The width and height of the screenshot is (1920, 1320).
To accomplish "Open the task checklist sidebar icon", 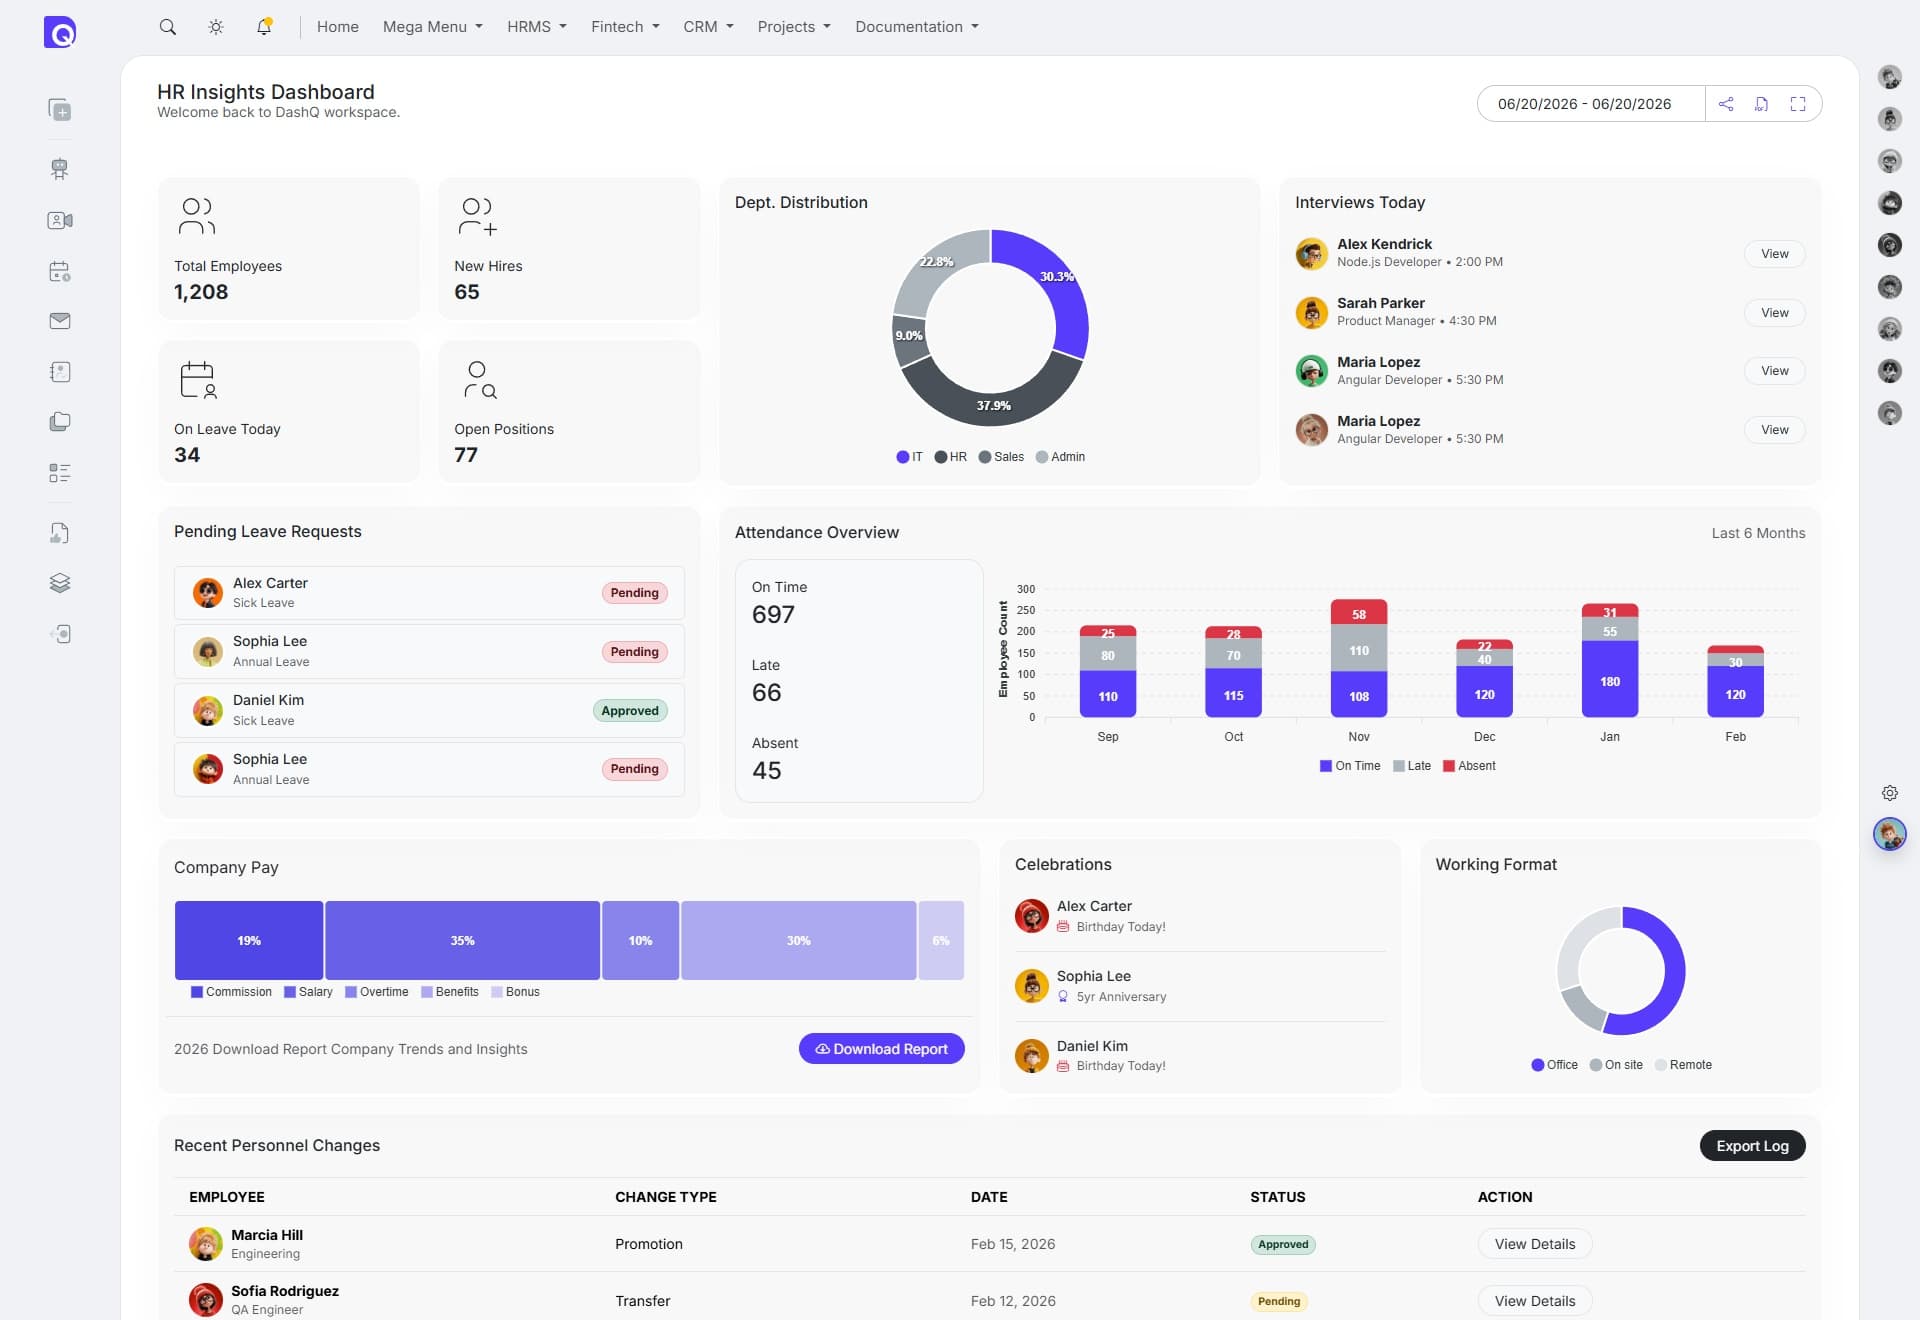I will pos(60,473).
